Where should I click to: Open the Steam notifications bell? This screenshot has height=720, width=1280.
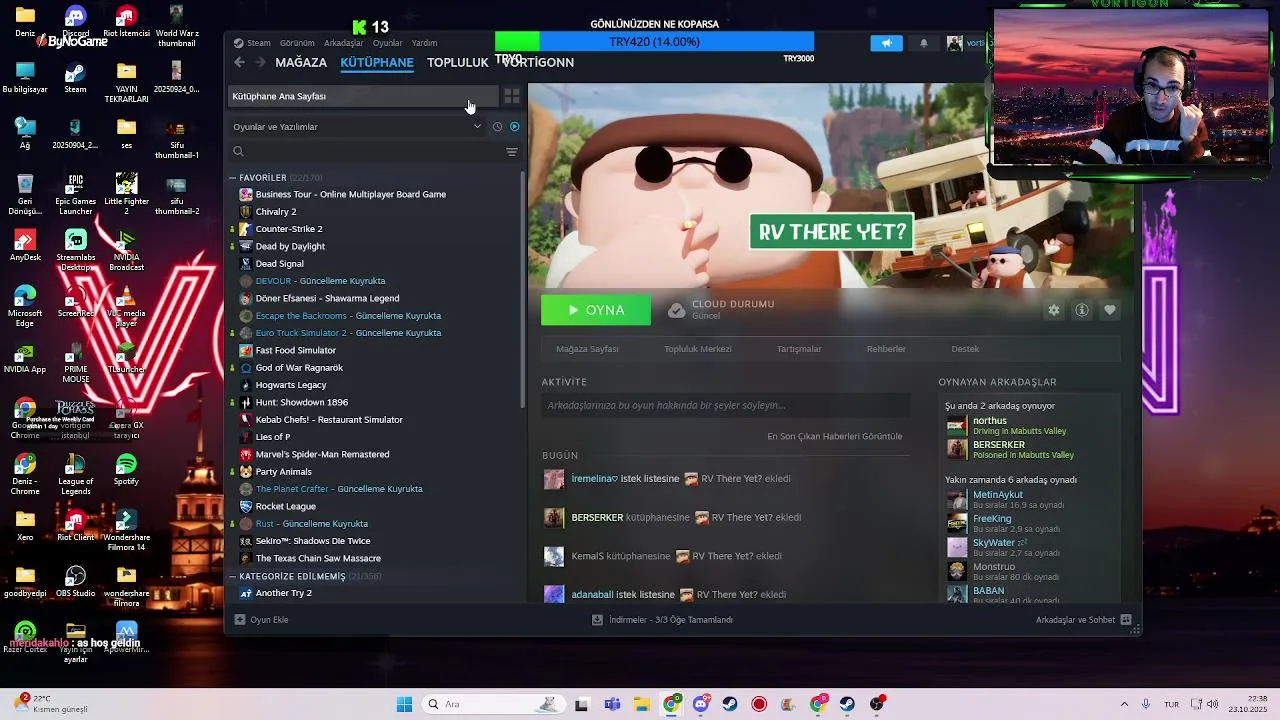point(923,43)
